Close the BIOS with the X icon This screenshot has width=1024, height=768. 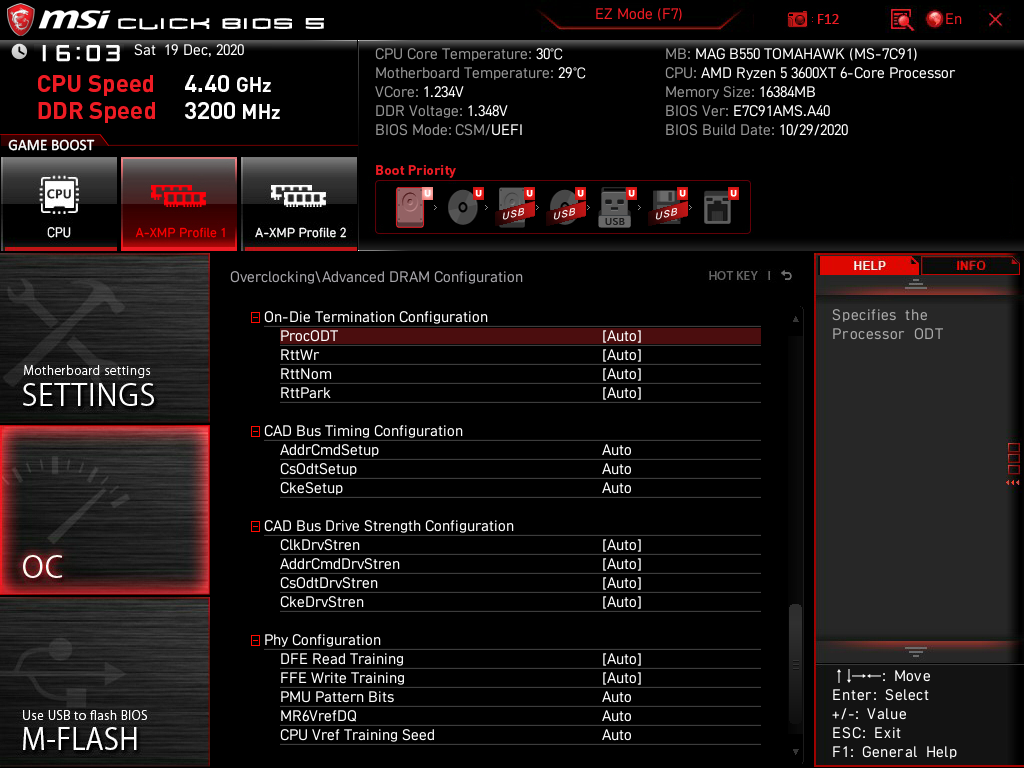pyautogui.click(x=995, y=20)
